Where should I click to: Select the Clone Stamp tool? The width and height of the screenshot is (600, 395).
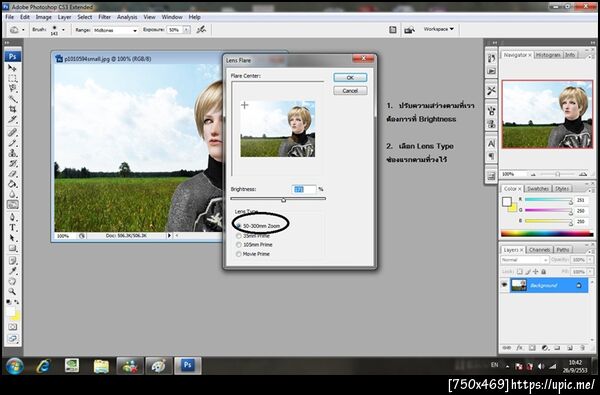click(12, 153)
